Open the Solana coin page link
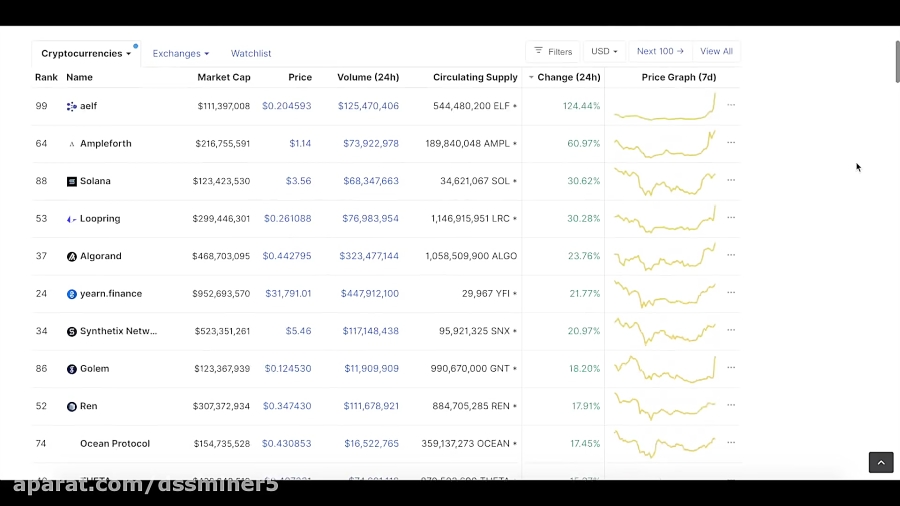Viewport: 900px width, 506px height. pos(95,181)
